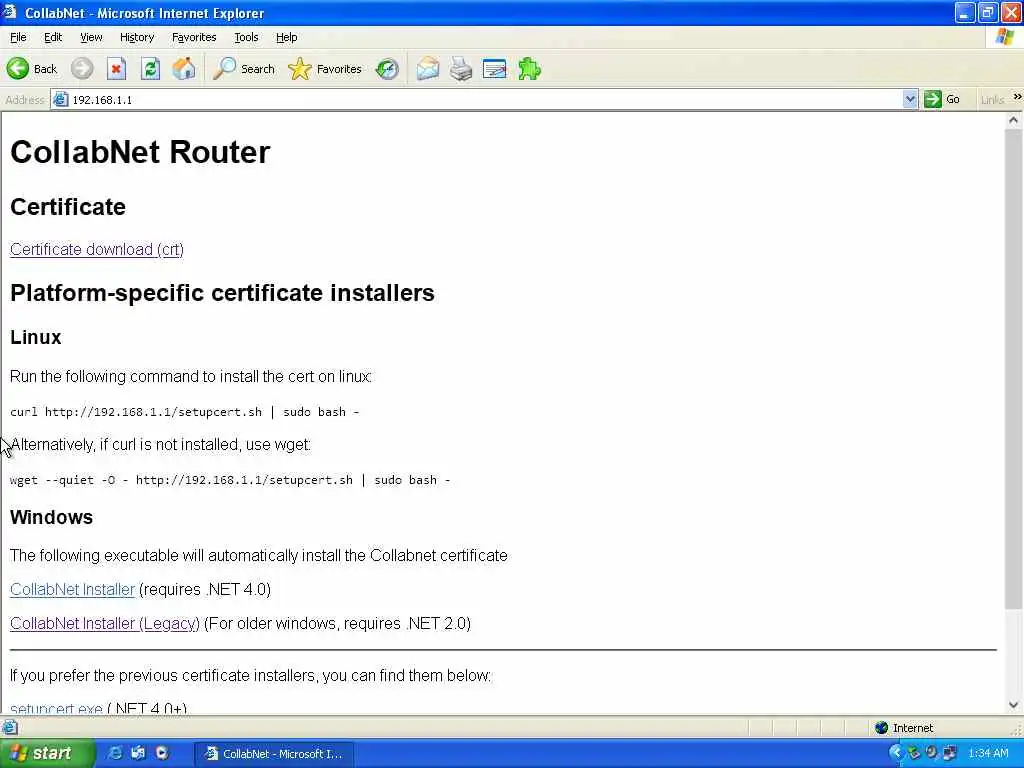Click the CollabNet Router heading

[x=140, y=152]
